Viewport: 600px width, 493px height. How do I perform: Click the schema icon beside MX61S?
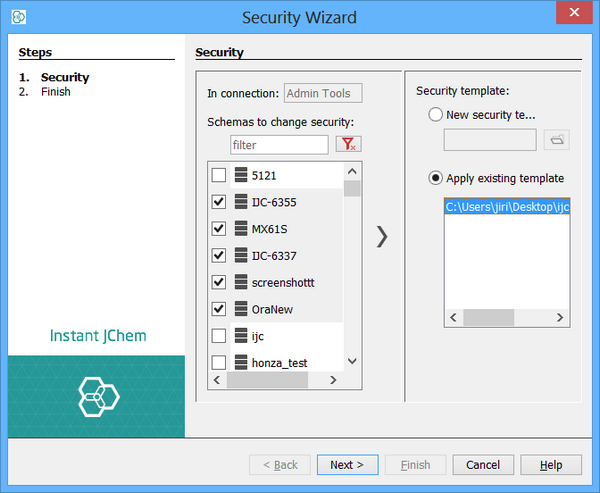(x=241, y=229)
